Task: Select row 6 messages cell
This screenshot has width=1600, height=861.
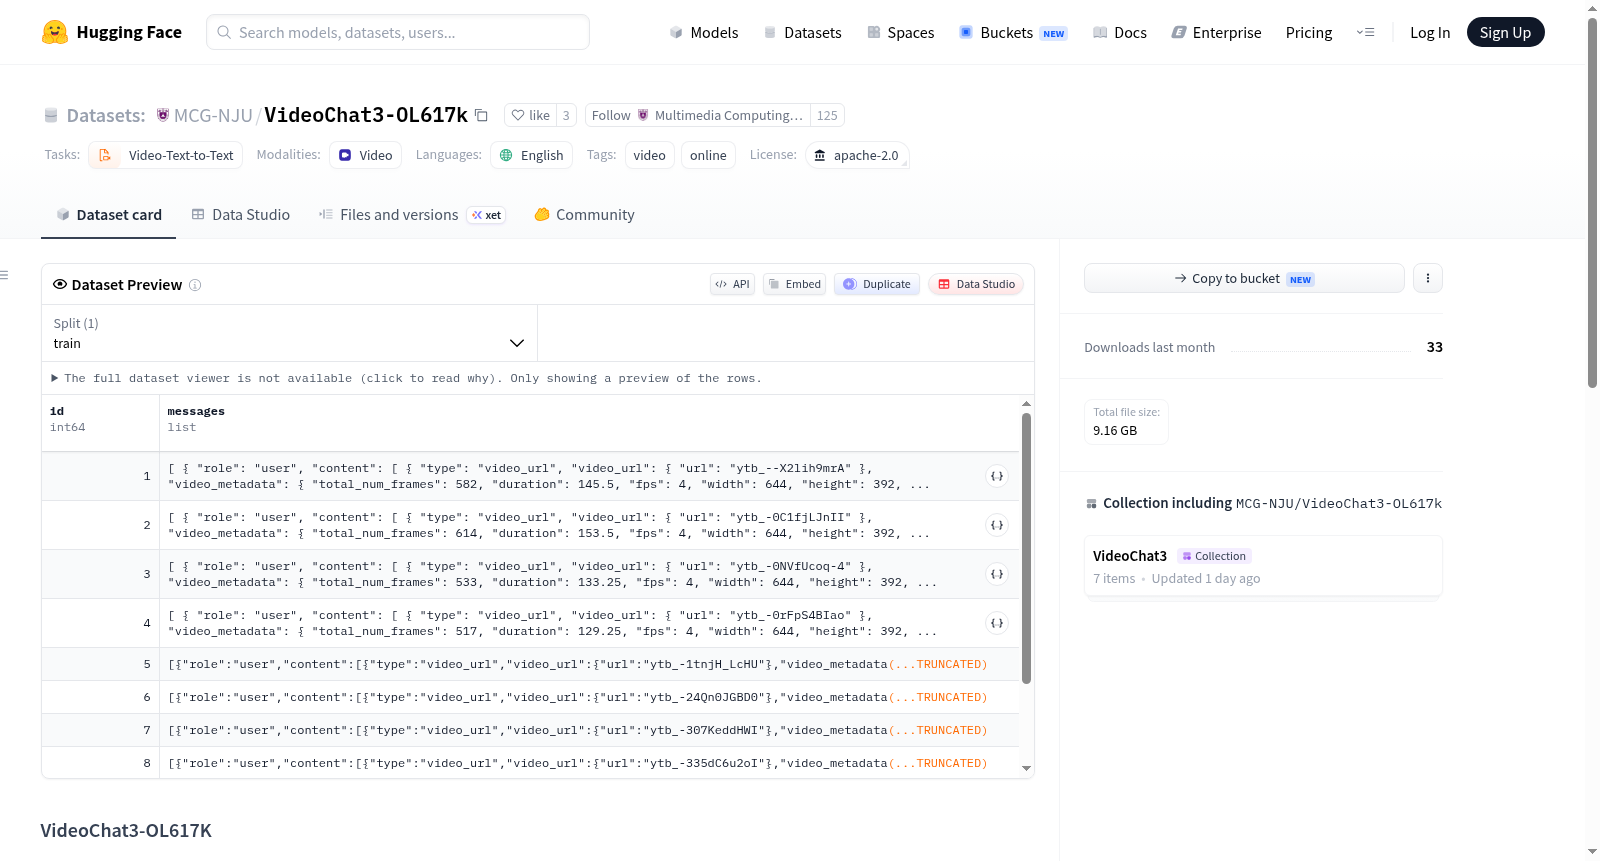Action: [589, 697]
